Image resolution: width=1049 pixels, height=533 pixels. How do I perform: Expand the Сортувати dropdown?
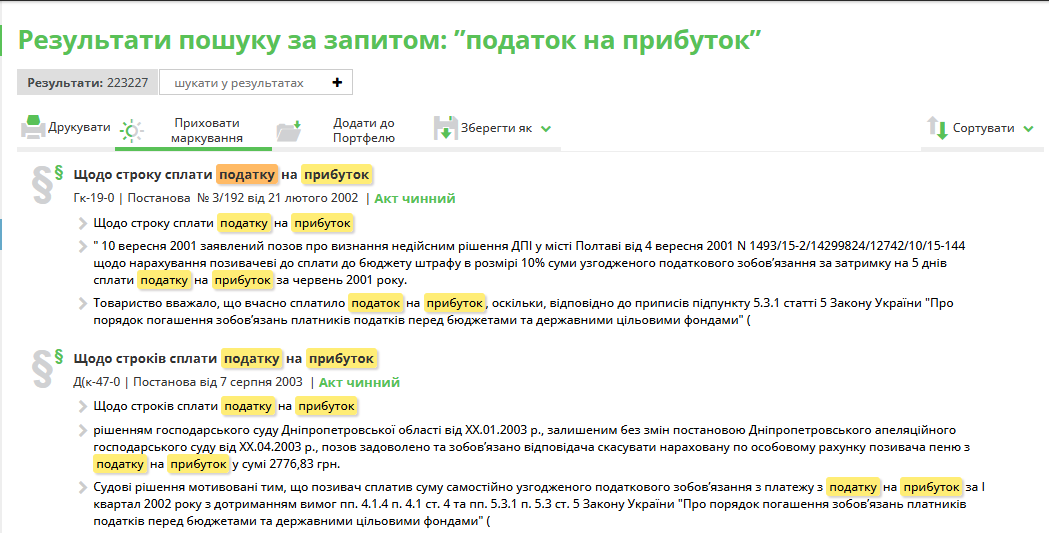[1028, 129]
